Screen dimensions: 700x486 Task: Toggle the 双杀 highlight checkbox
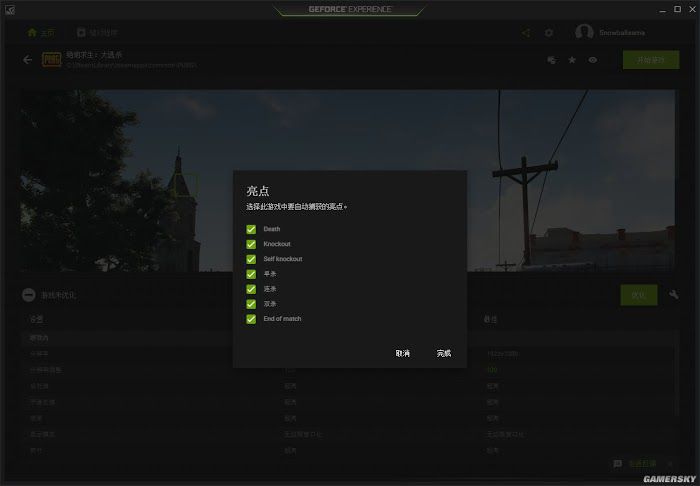coord(251,304)
